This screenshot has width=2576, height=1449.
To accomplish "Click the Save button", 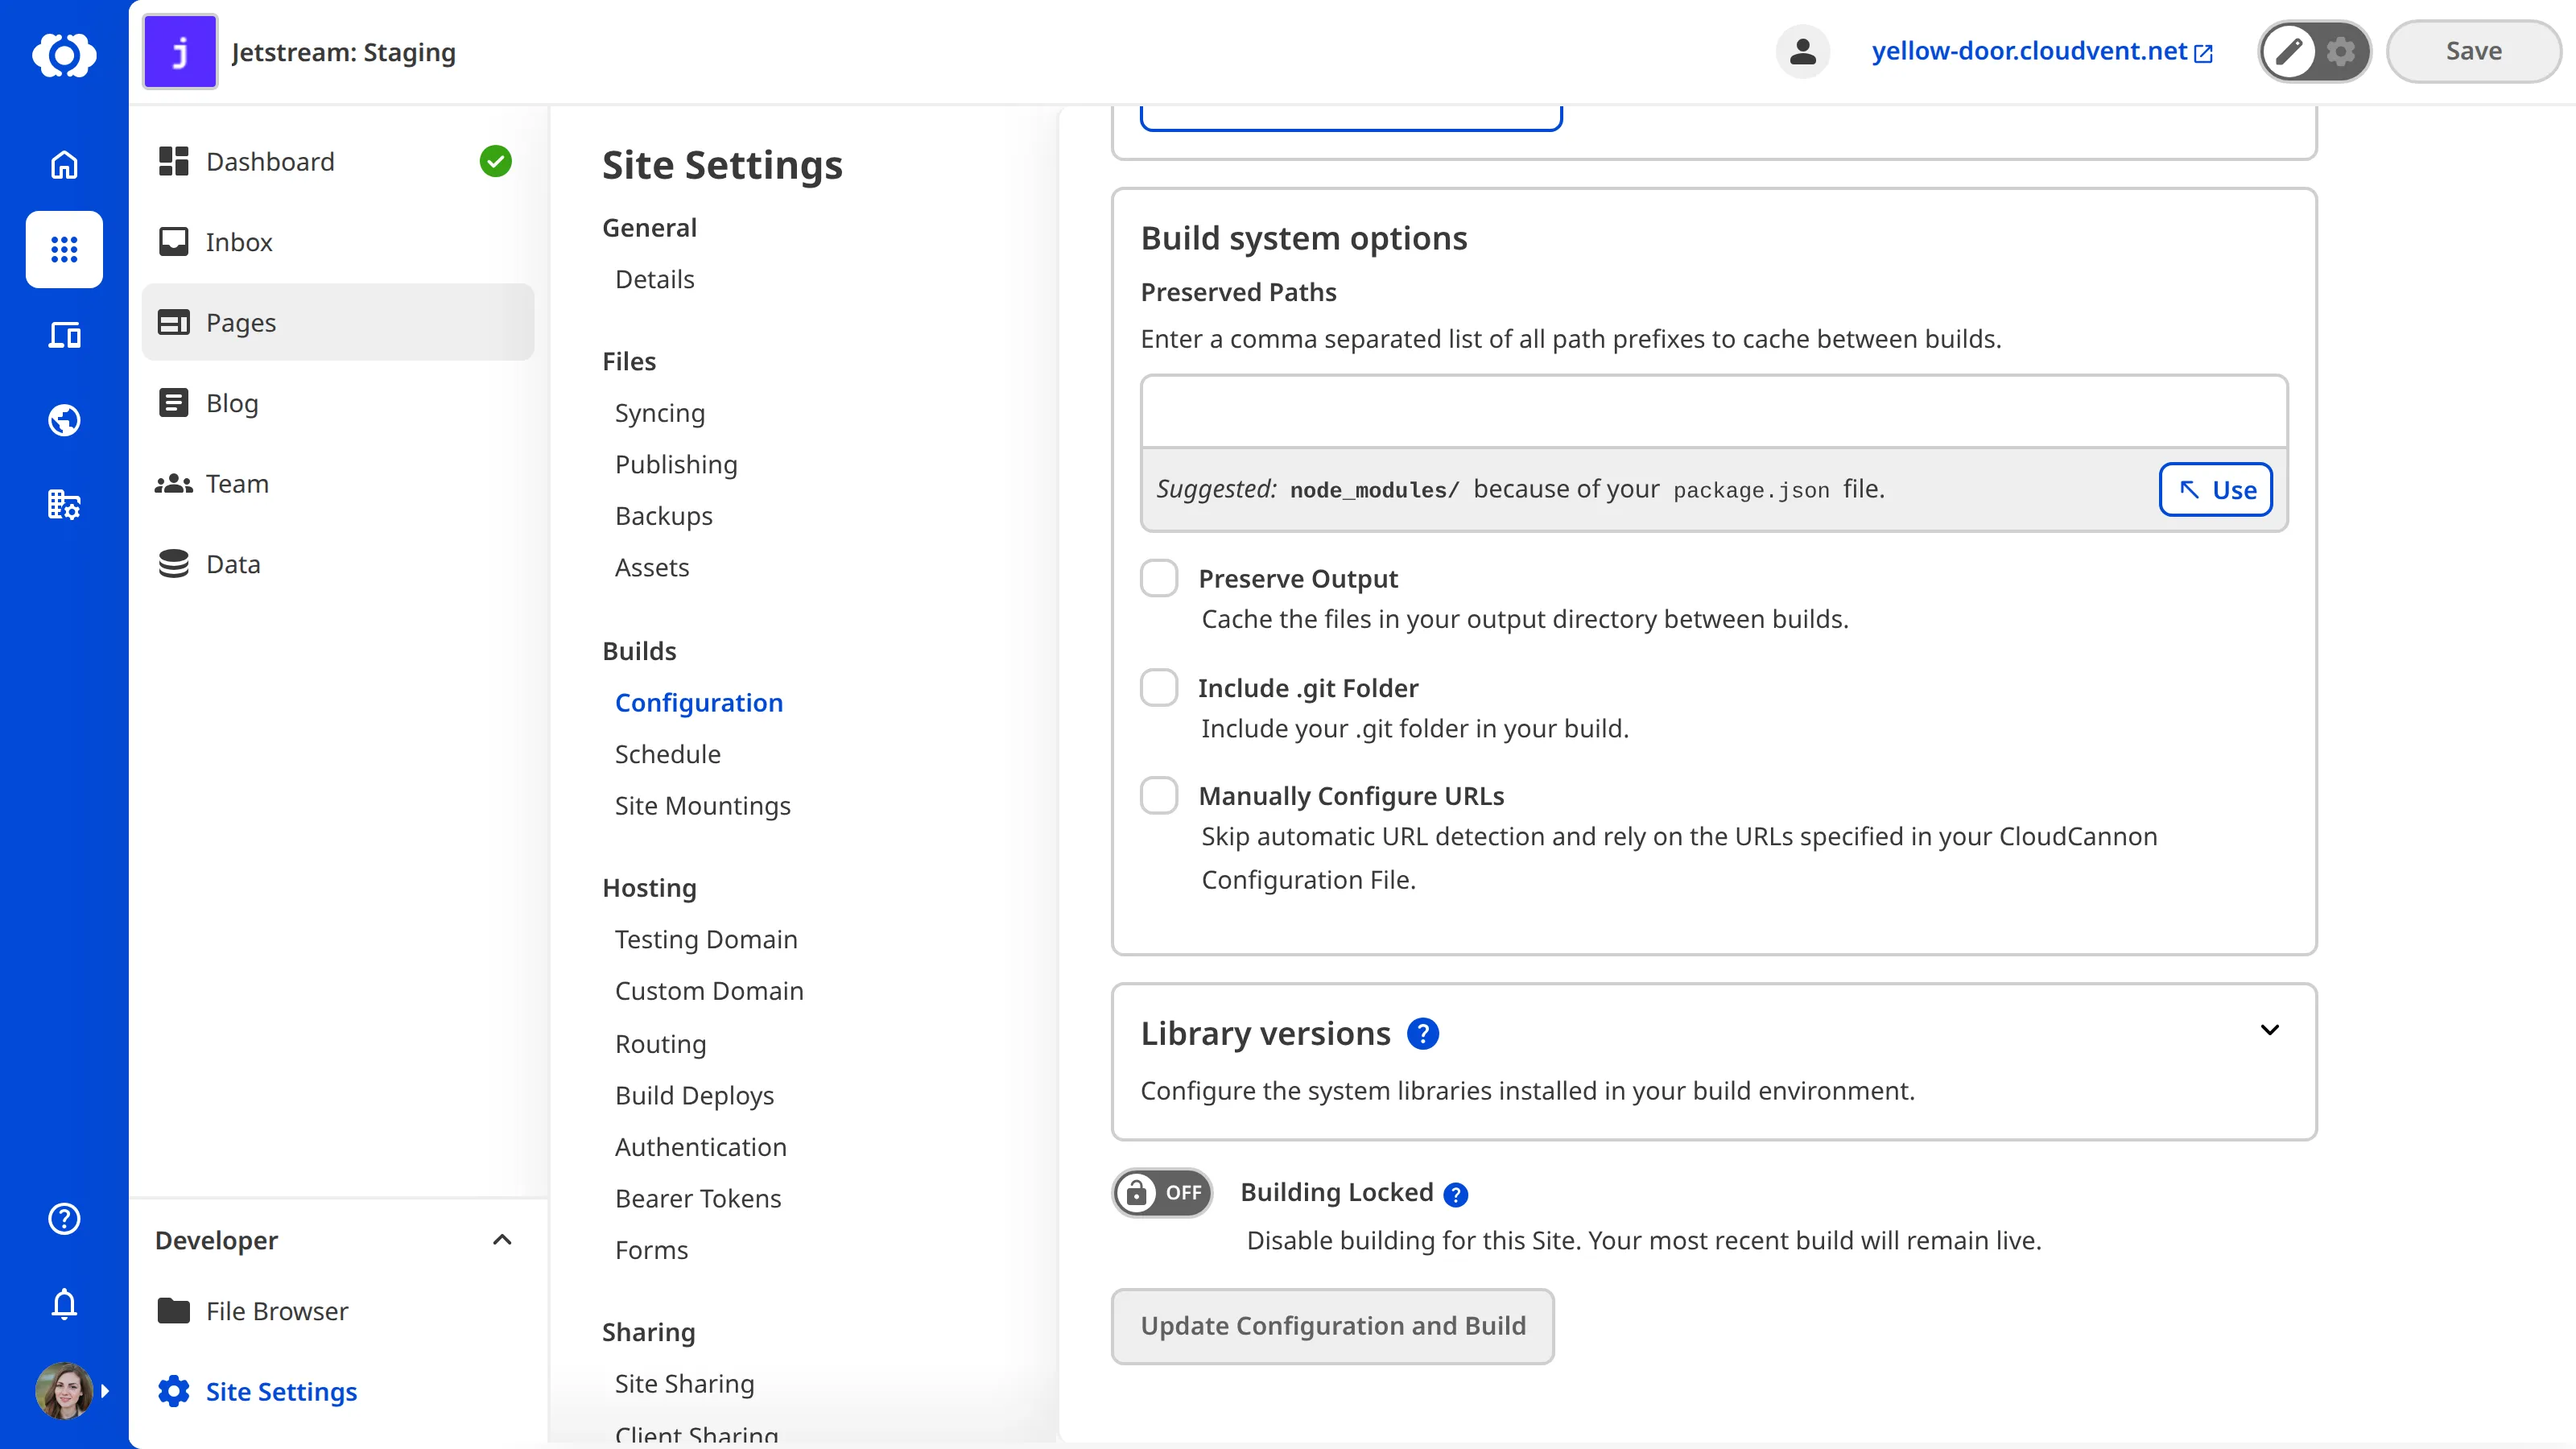I will coord(2473,51).
